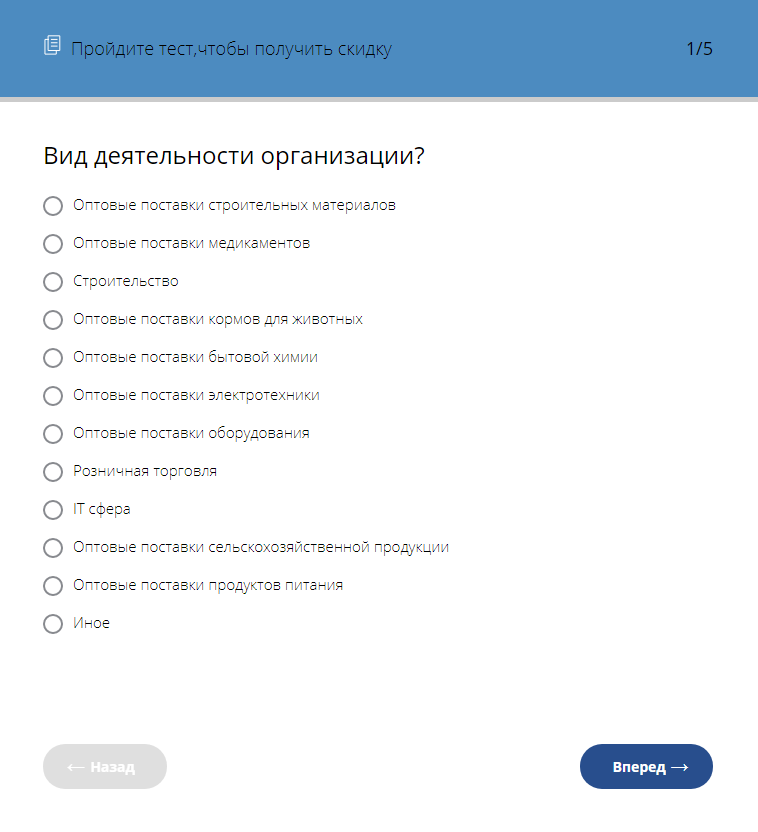The image size is (758, 832).
Task: Pick the Розничная торговля answer
Action: pos(52,472)
